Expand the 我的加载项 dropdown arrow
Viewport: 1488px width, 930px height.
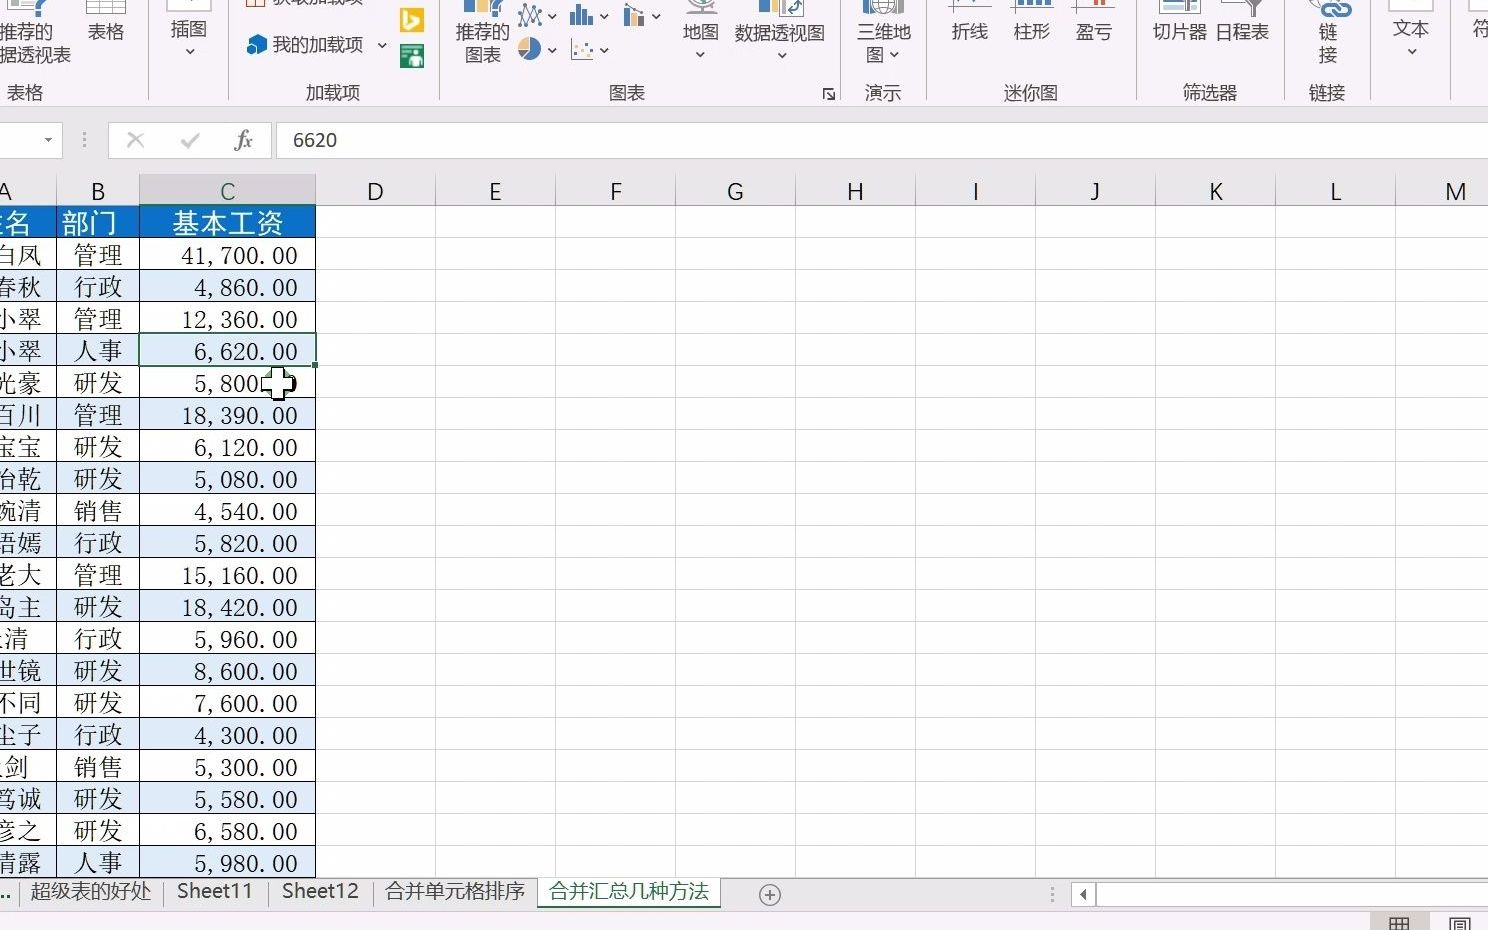point(382,45)
